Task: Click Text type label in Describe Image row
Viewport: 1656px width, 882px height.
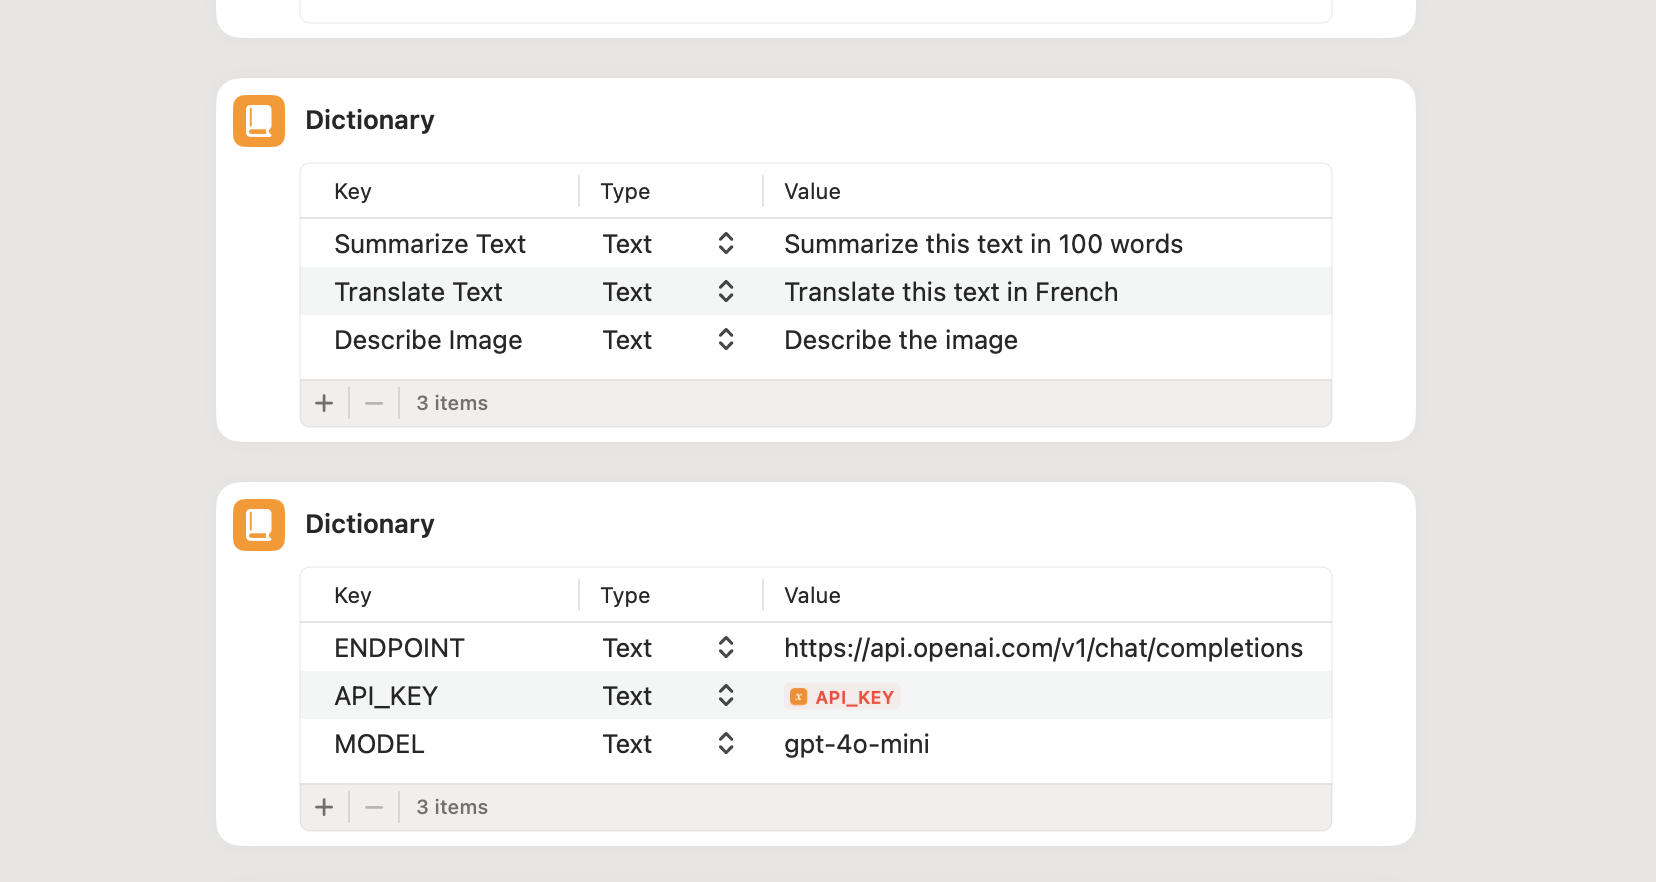Action: (x=627, y=340)
